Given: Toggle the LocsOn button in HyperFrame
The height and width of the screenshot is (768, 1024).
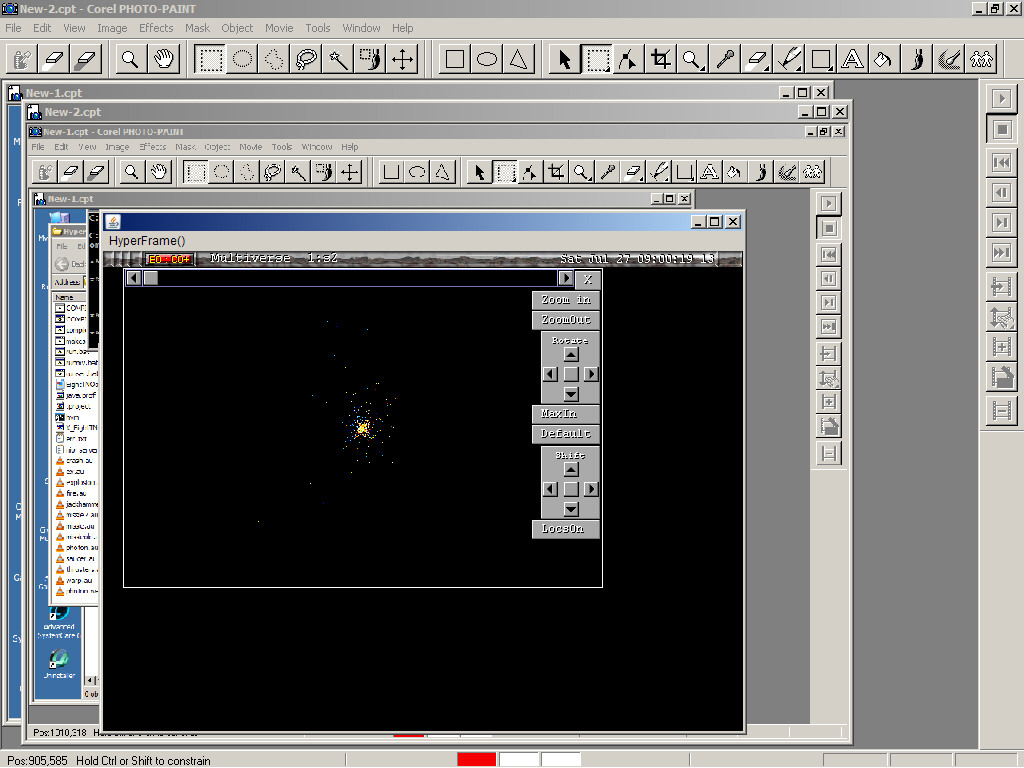Looking at the screenshot, I should 566,528.
